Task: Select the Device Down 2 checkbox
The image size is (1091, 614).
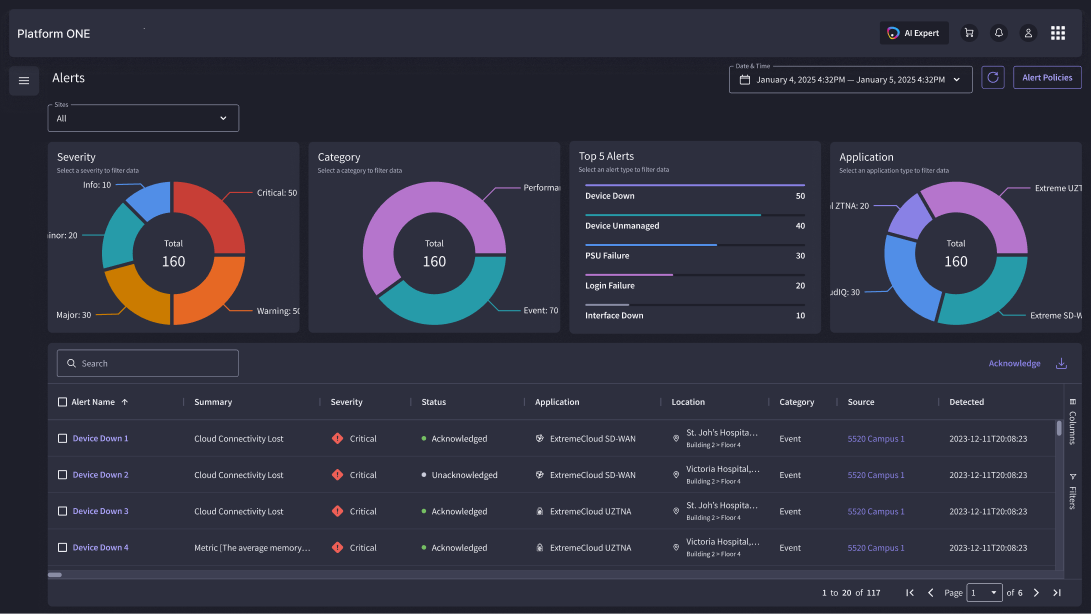Action: (63, 475)
